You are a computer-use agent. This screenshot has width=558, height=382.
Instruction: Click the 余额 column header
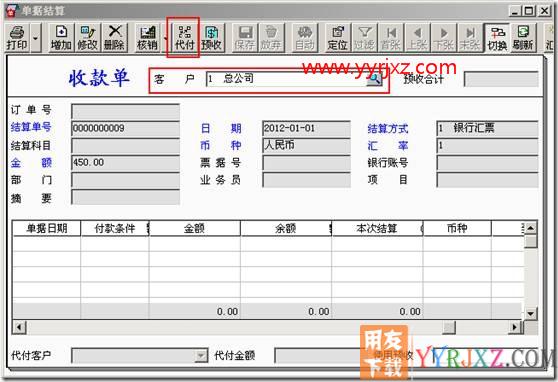coord(286,228)
